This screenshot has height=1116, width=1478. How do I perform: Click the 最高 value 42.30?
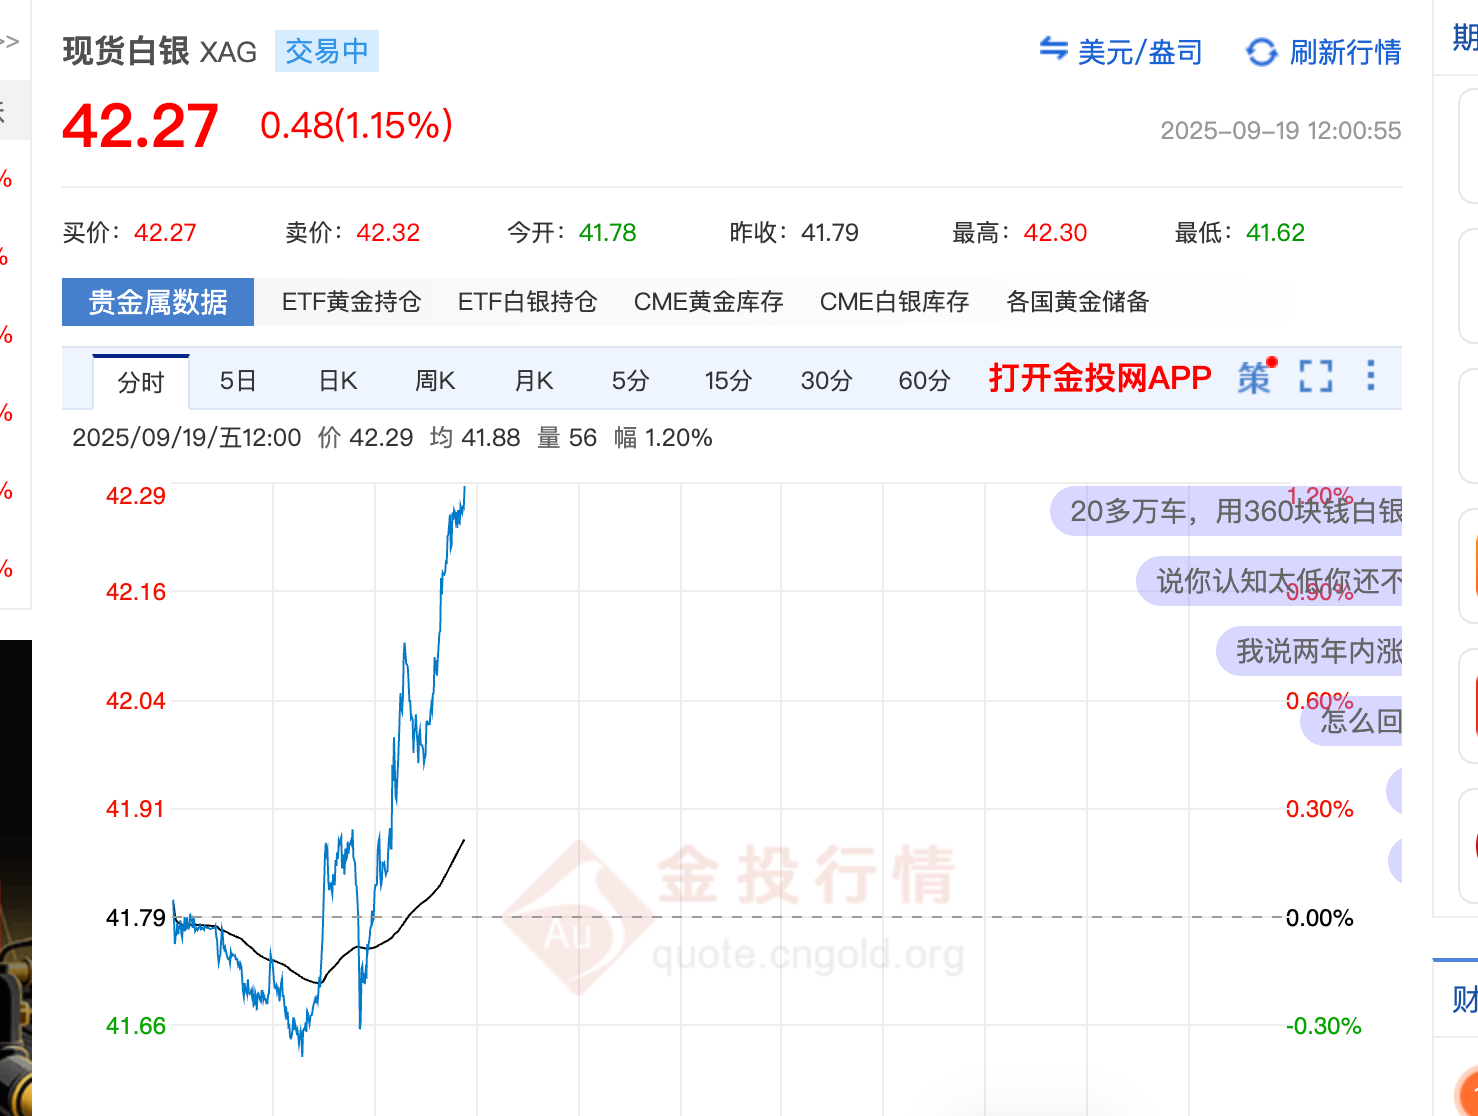coord(1055,233)
